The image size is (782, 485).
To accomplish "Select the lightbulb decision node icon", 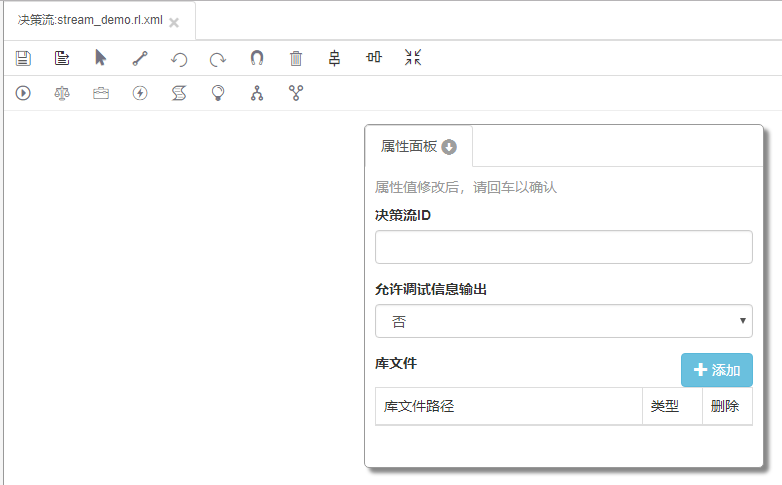I will point(218,93).
